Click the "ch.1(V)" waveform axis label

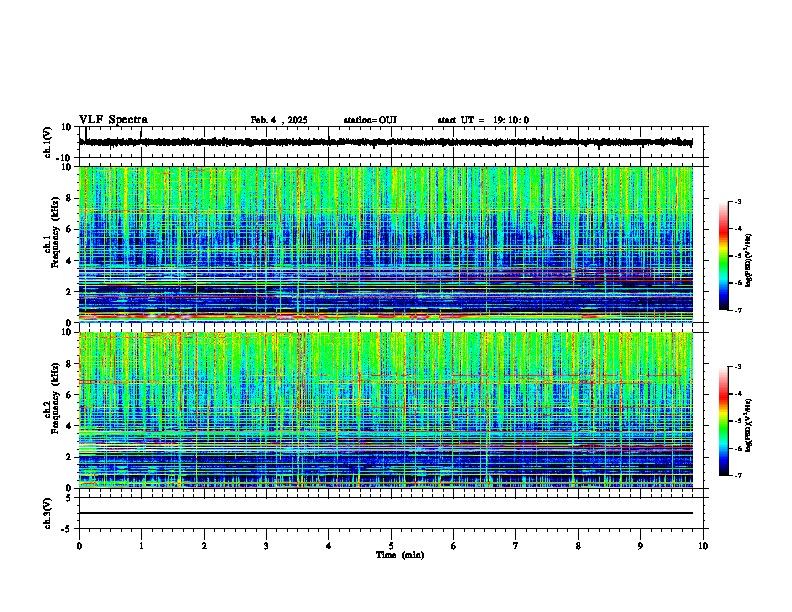point(48,142)
